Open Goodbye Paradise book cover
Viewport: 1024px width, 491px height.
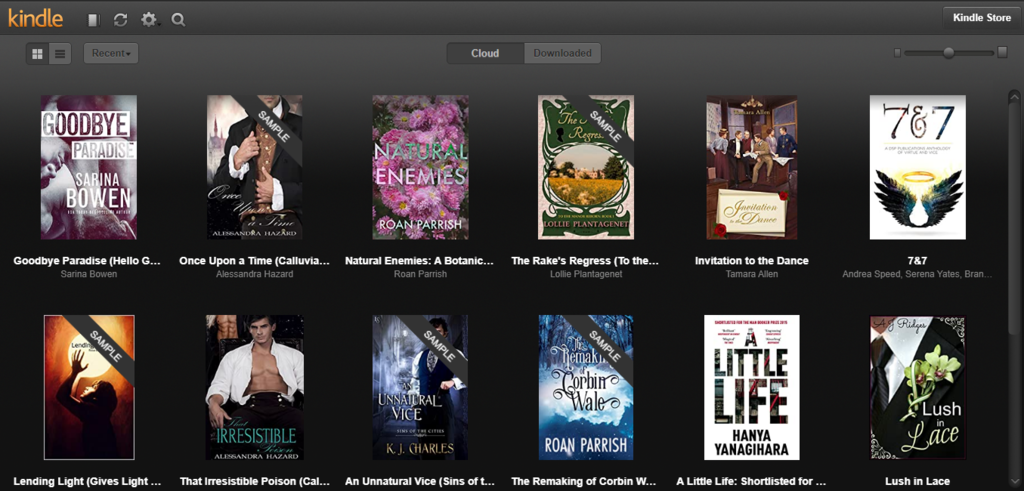pos(89,167)
